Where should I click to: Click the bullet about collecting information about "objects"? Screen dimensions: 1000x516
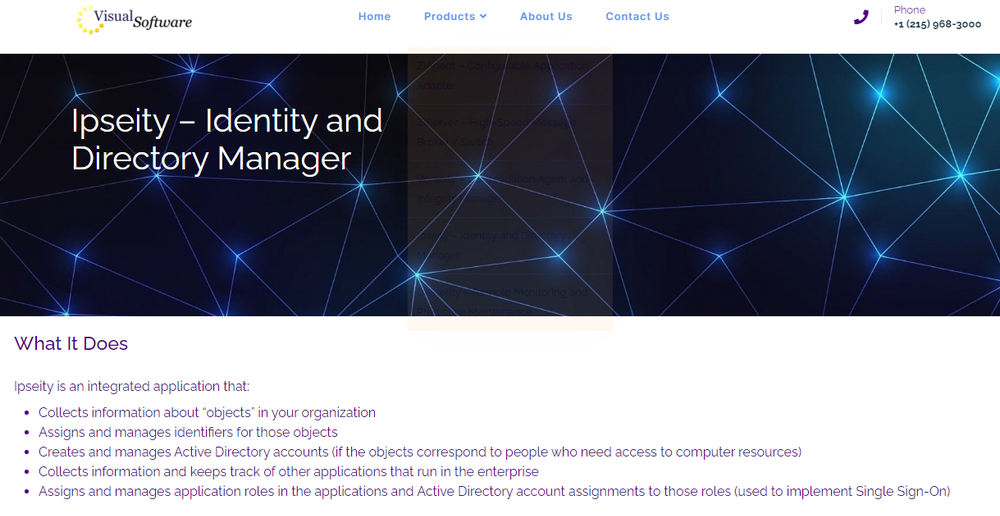(207, 413)
